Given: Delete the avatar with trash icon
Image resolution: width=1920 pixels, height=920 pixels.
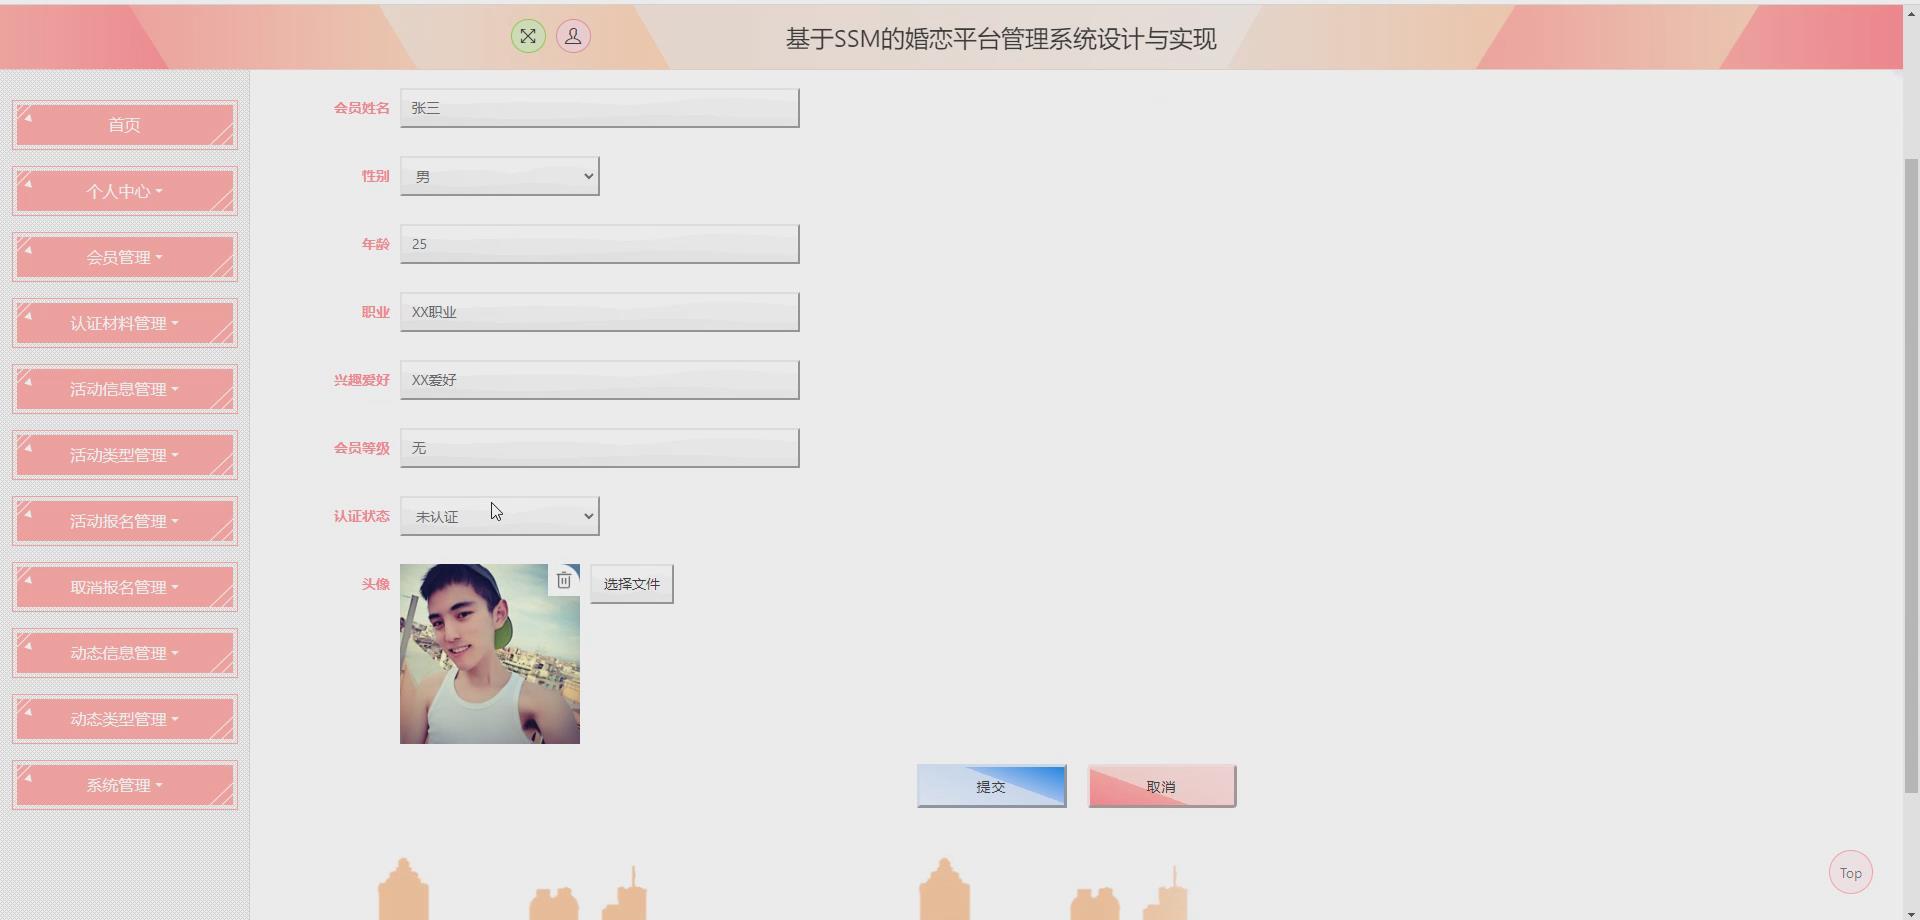Looking at the screenshot, I should click(564, 580).
